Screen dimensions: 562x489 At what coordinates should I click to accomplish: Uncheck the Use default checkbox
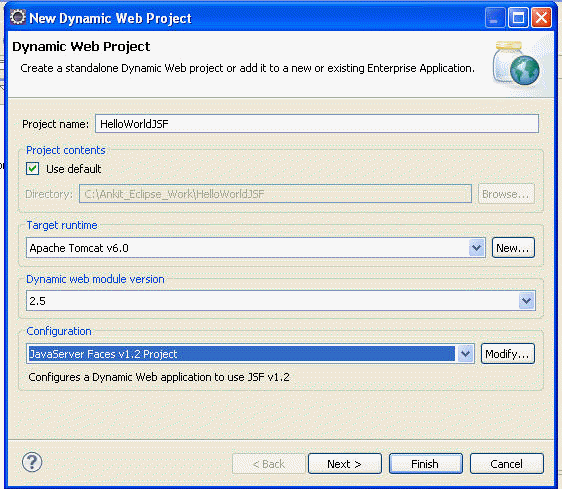(x=33, y=168)
